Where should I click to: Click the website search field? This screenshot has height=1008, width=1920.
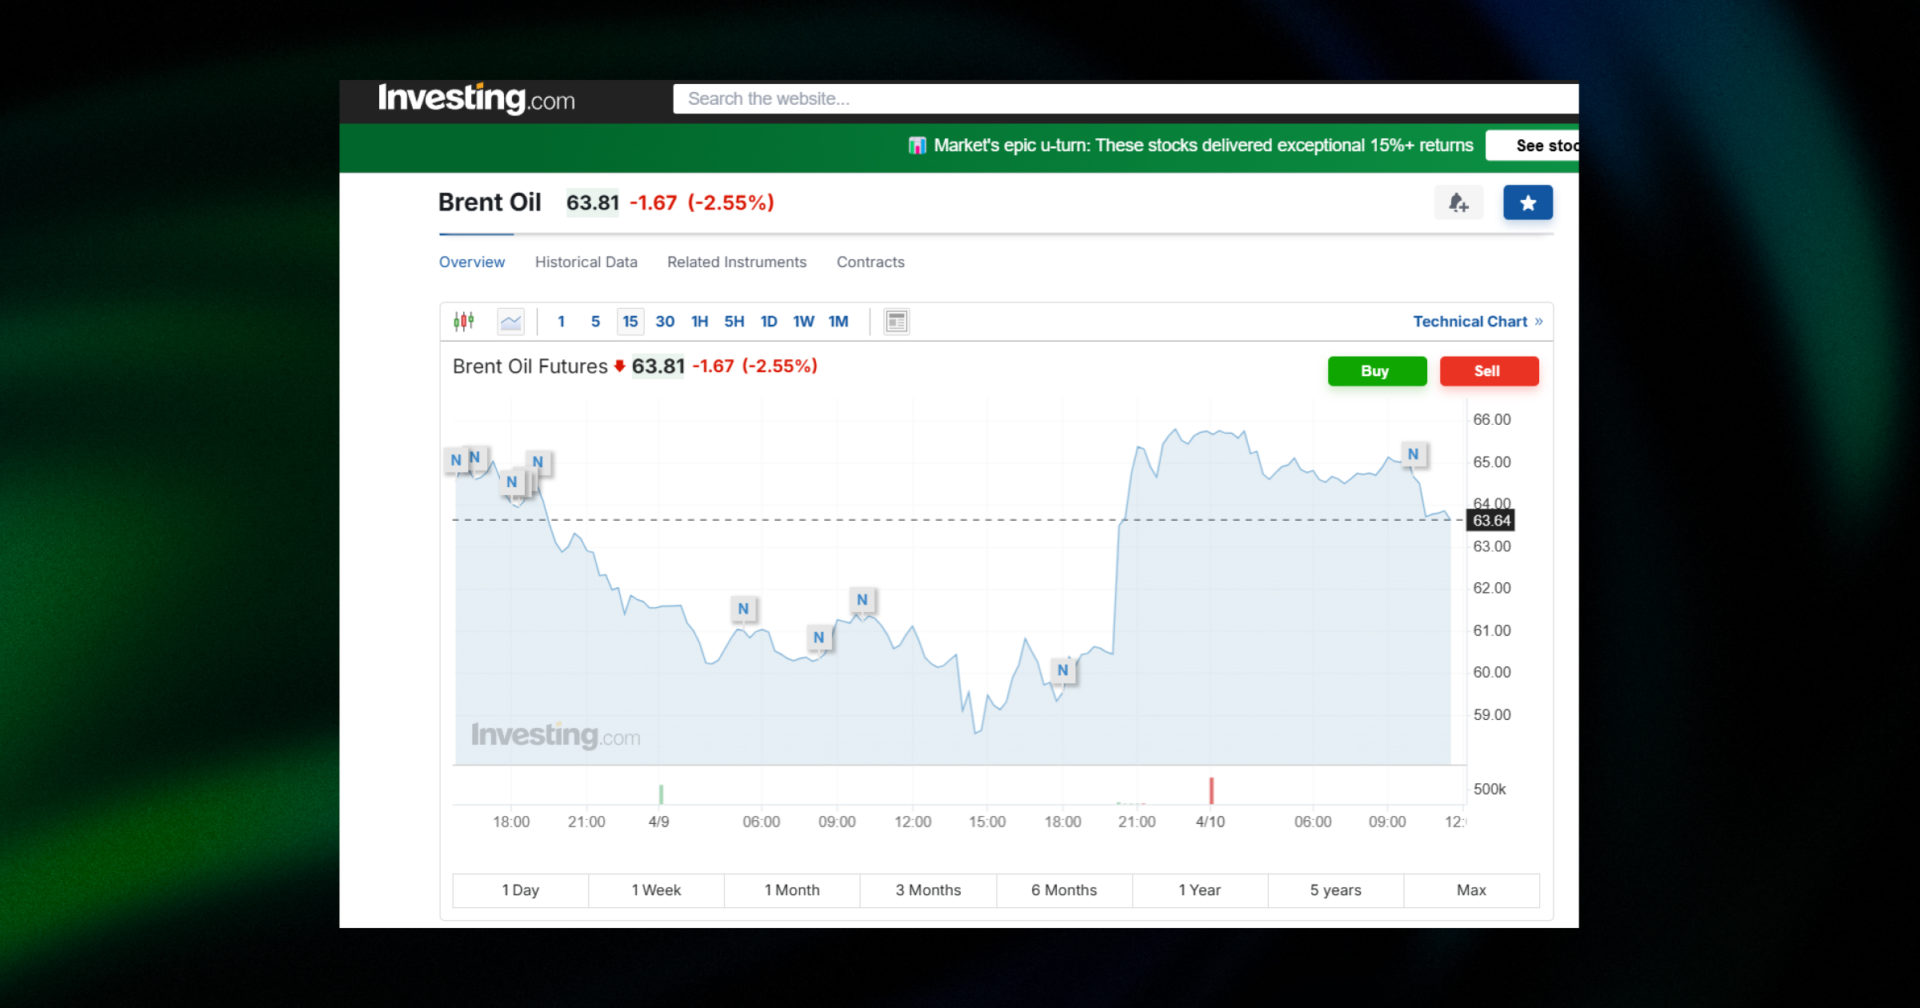1100,99
